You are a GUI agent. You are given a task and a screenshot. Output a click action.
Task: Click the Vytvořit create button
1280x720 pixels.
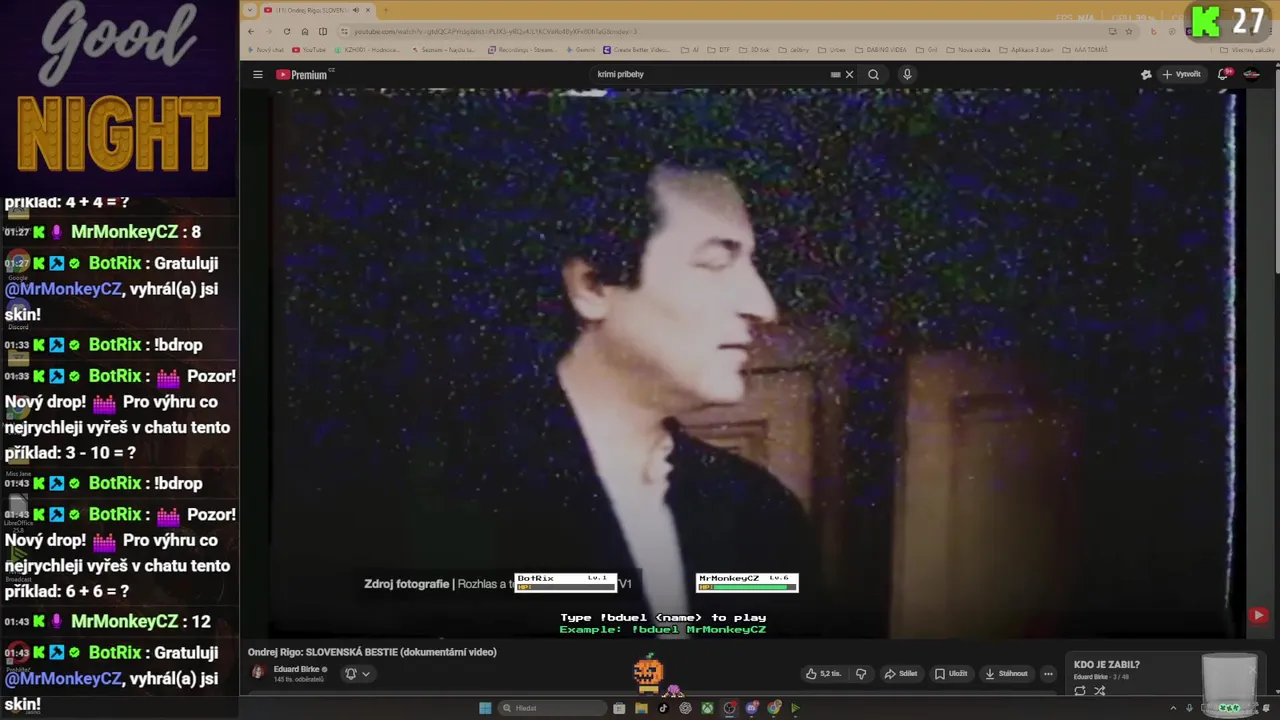coord(1181,74)
